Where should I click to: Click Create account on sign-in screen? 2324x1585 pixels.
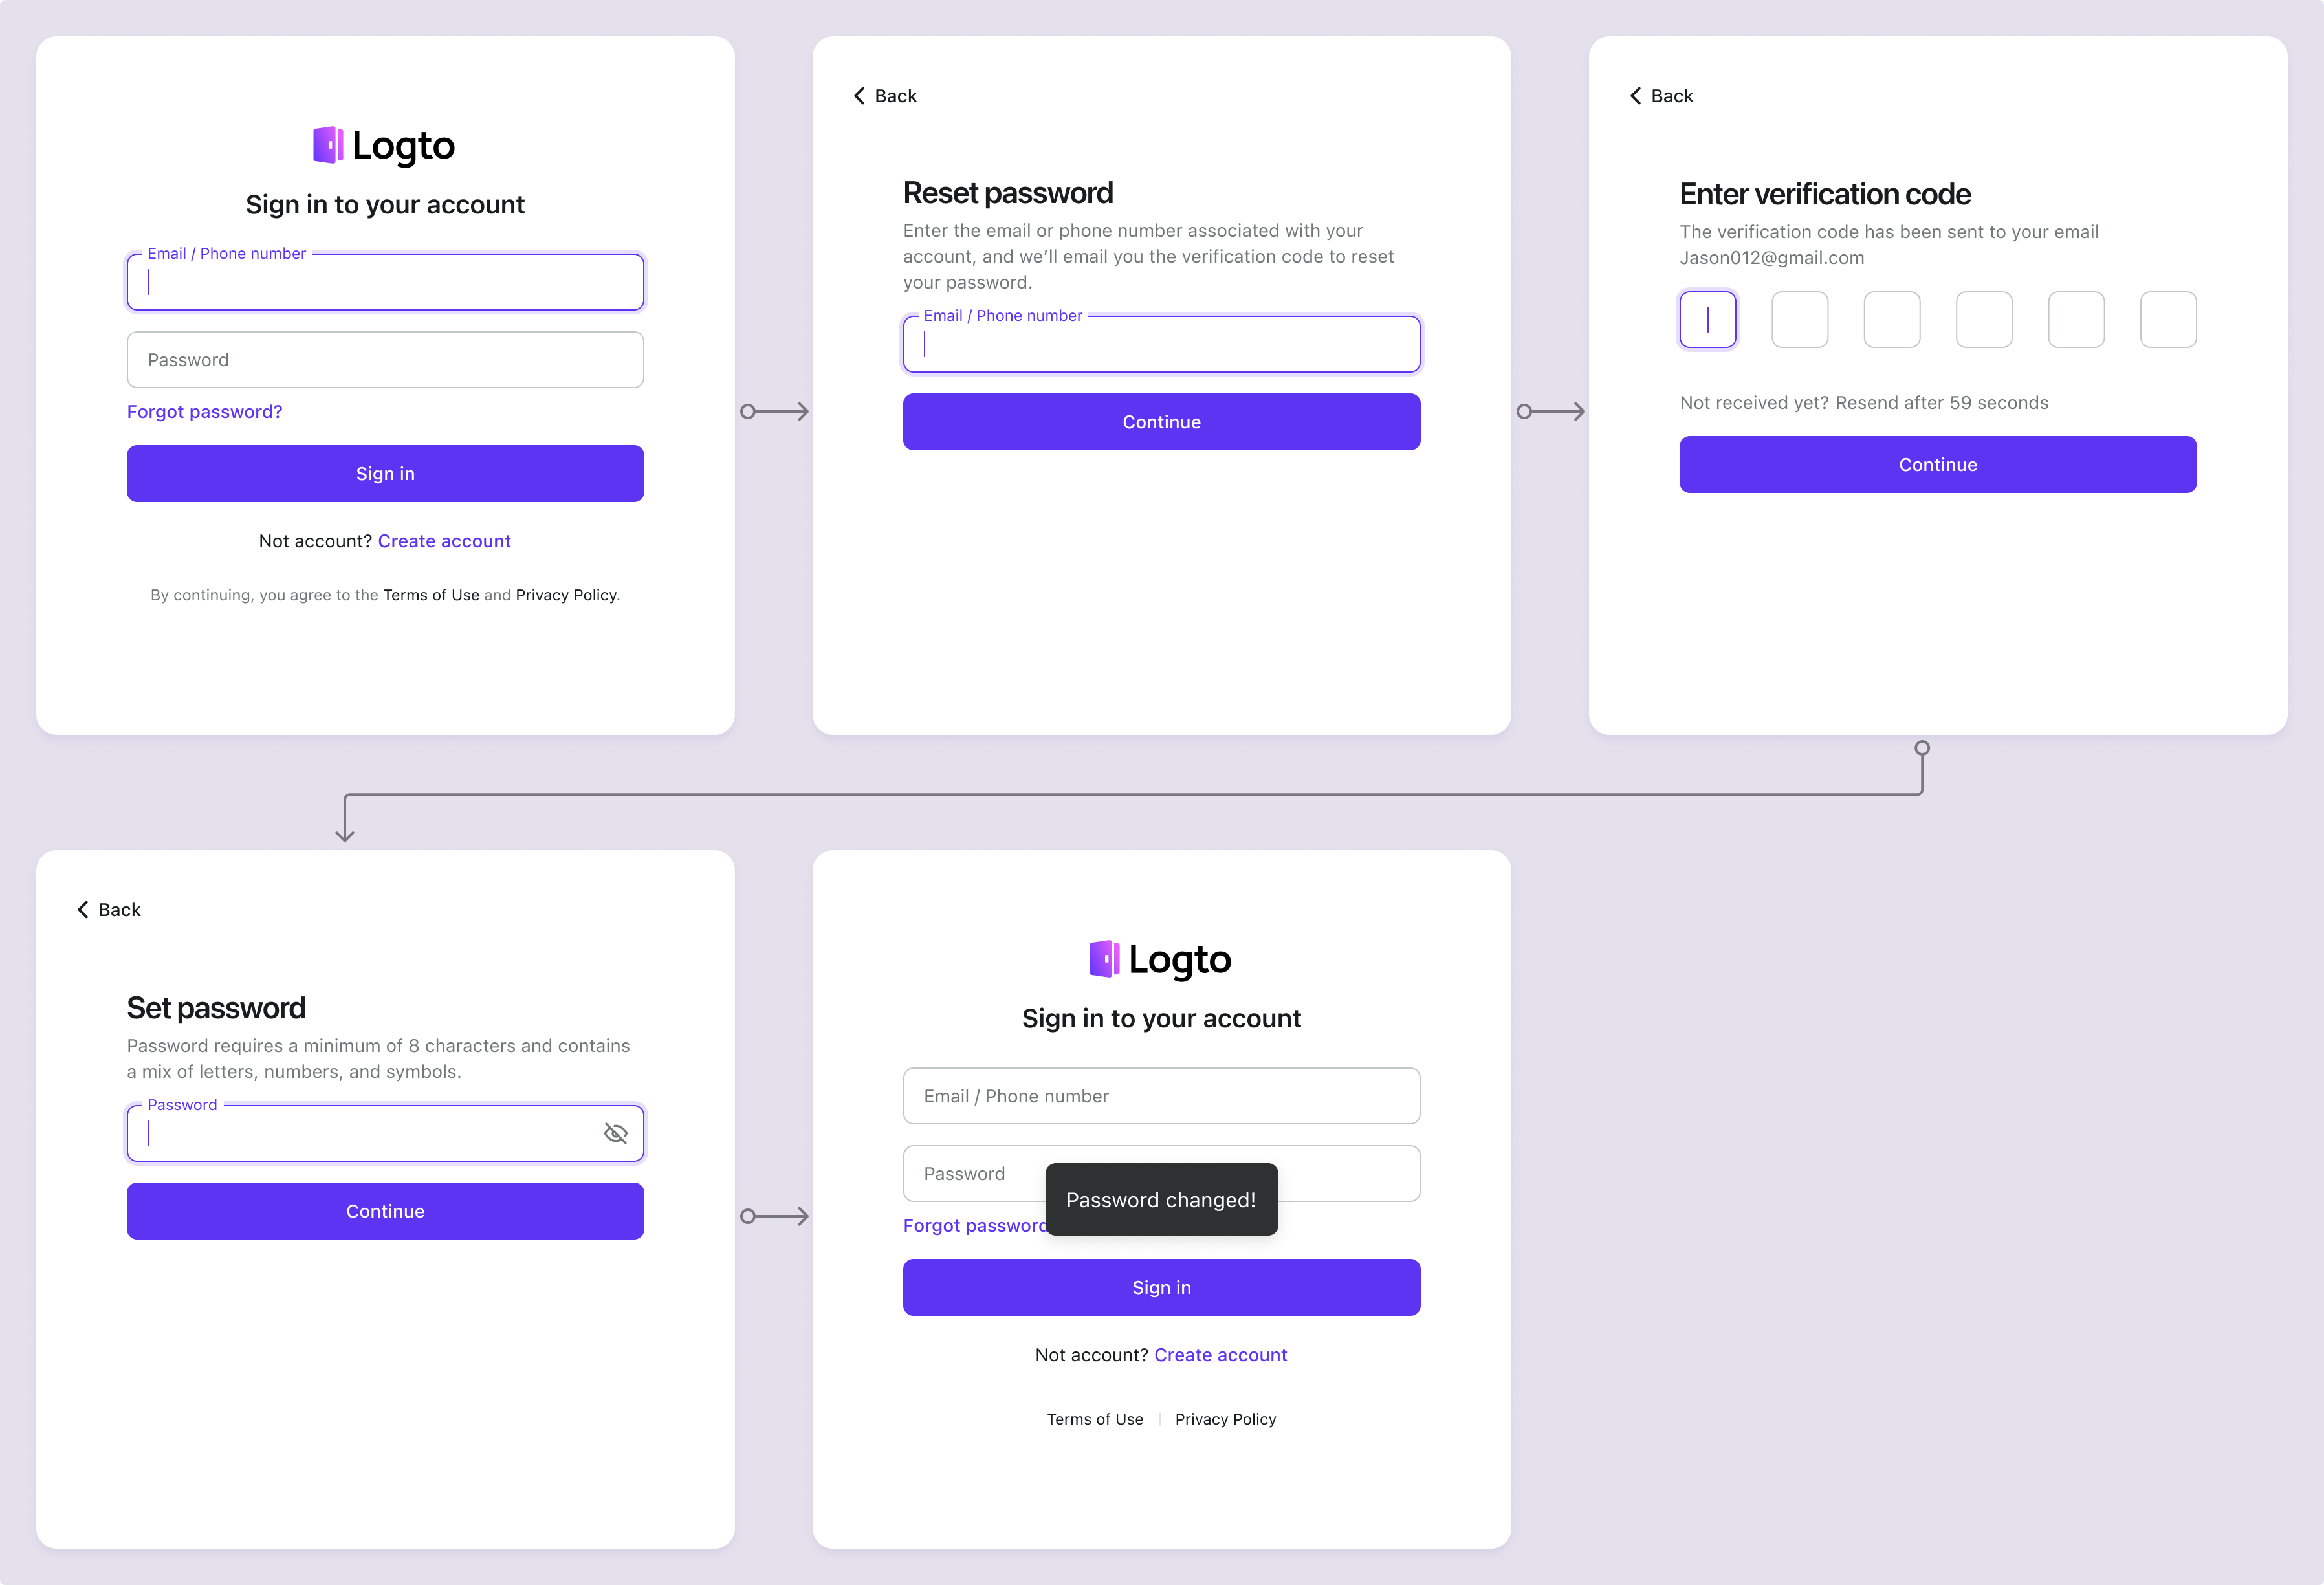coord(443,540)
